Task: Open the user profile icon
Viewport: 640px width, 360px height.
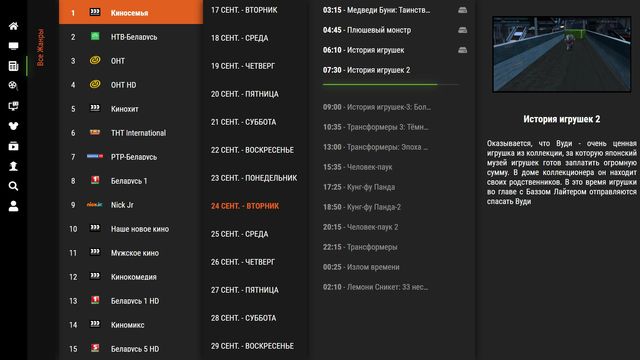Action: pos(13,206)
